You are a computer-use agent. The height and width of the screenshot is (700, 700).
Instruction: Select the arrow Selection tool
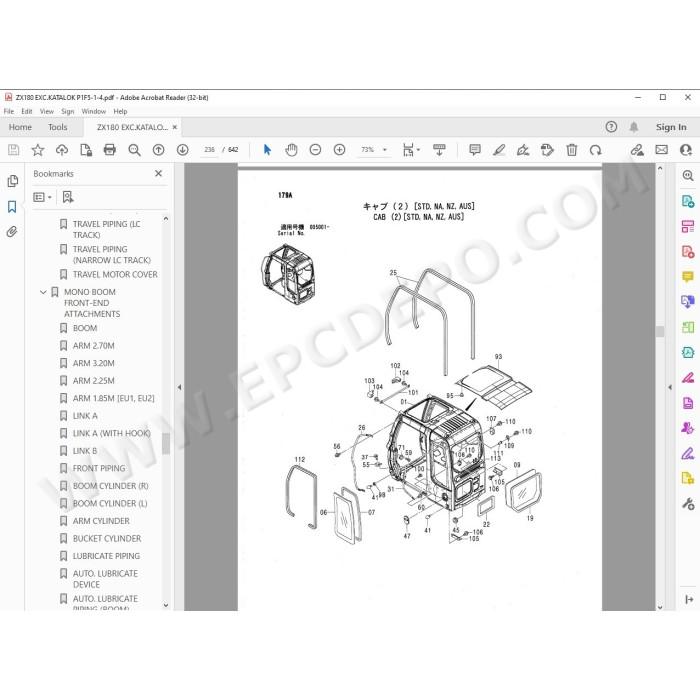267,150
